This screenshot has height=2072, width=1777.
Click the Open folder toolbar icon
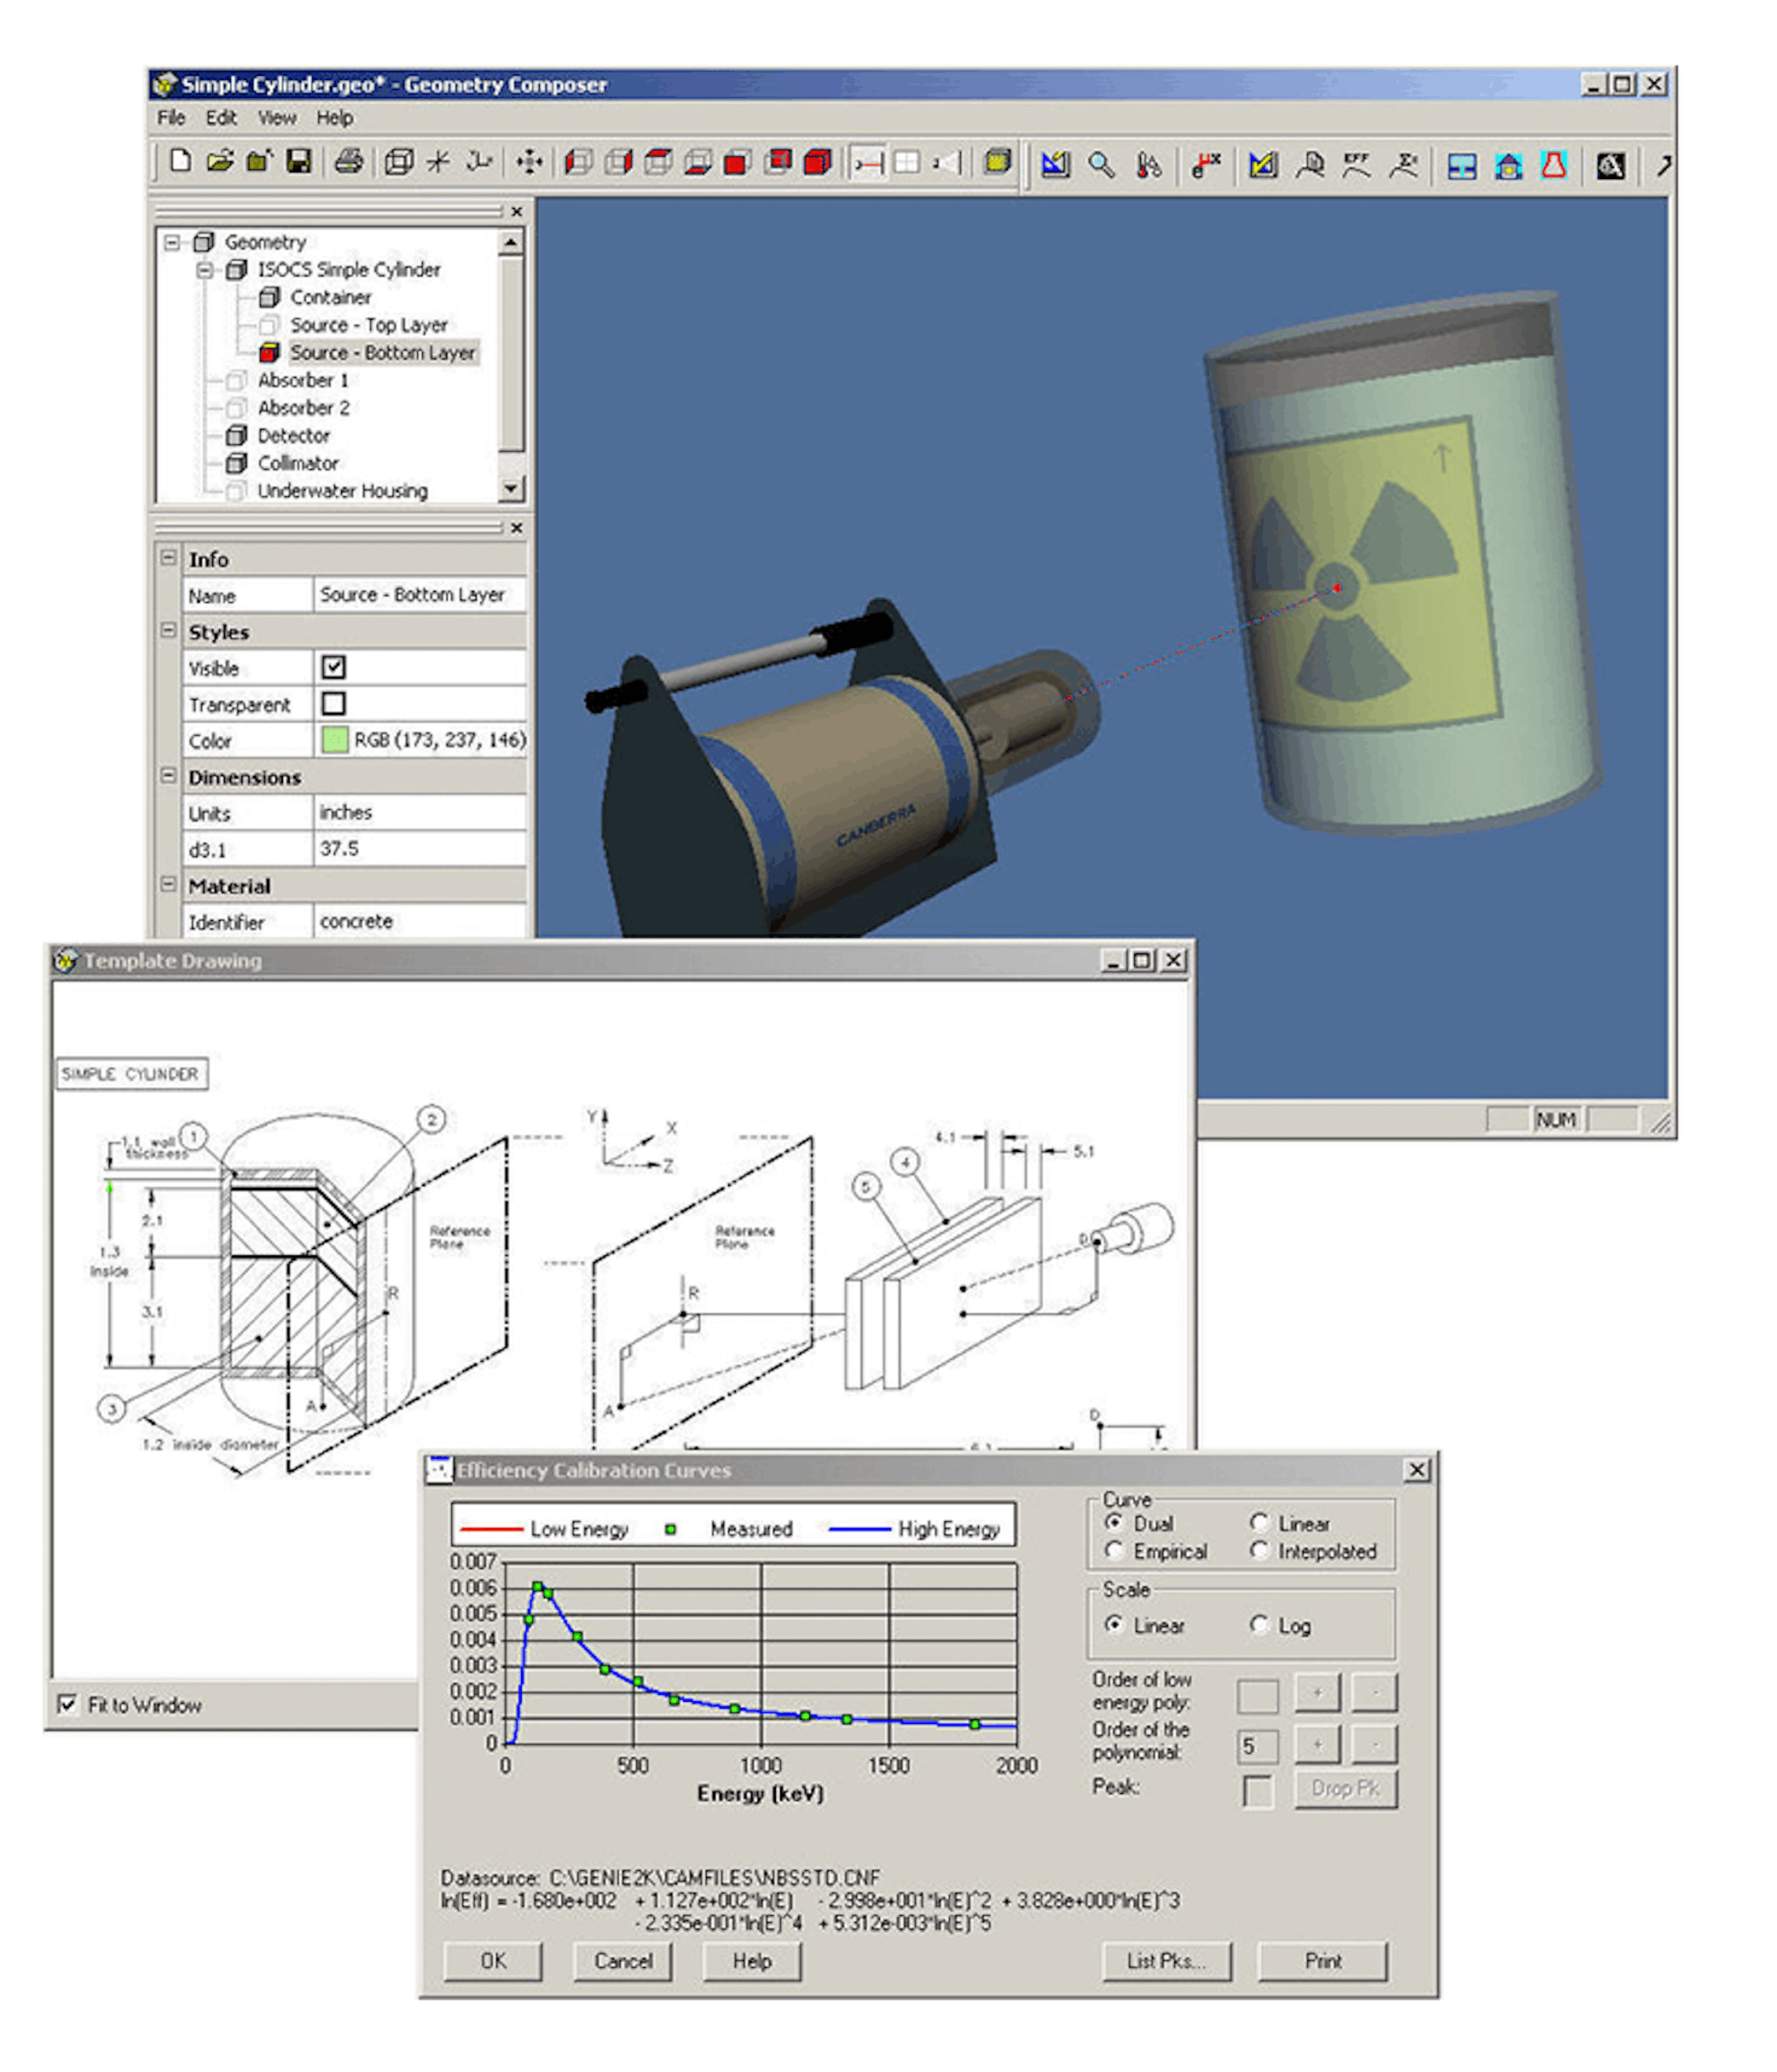pos(220,161)
